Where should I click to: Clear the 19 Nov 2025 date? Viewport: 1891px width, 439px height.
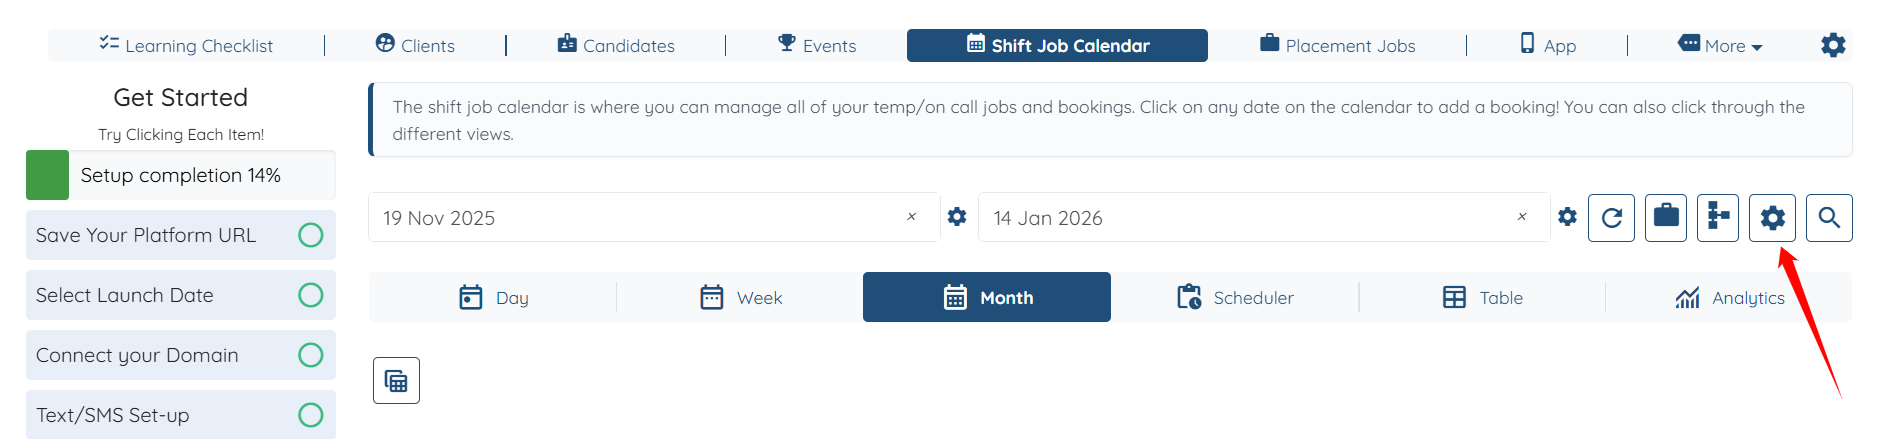click(x=911, y=217)
